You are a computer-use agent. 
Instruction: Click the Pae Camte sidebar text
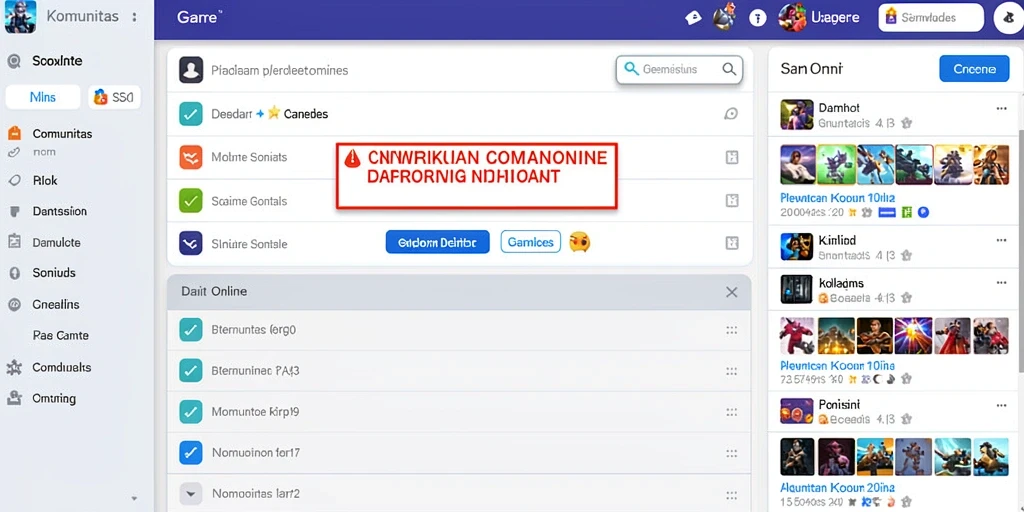[60, 336]
